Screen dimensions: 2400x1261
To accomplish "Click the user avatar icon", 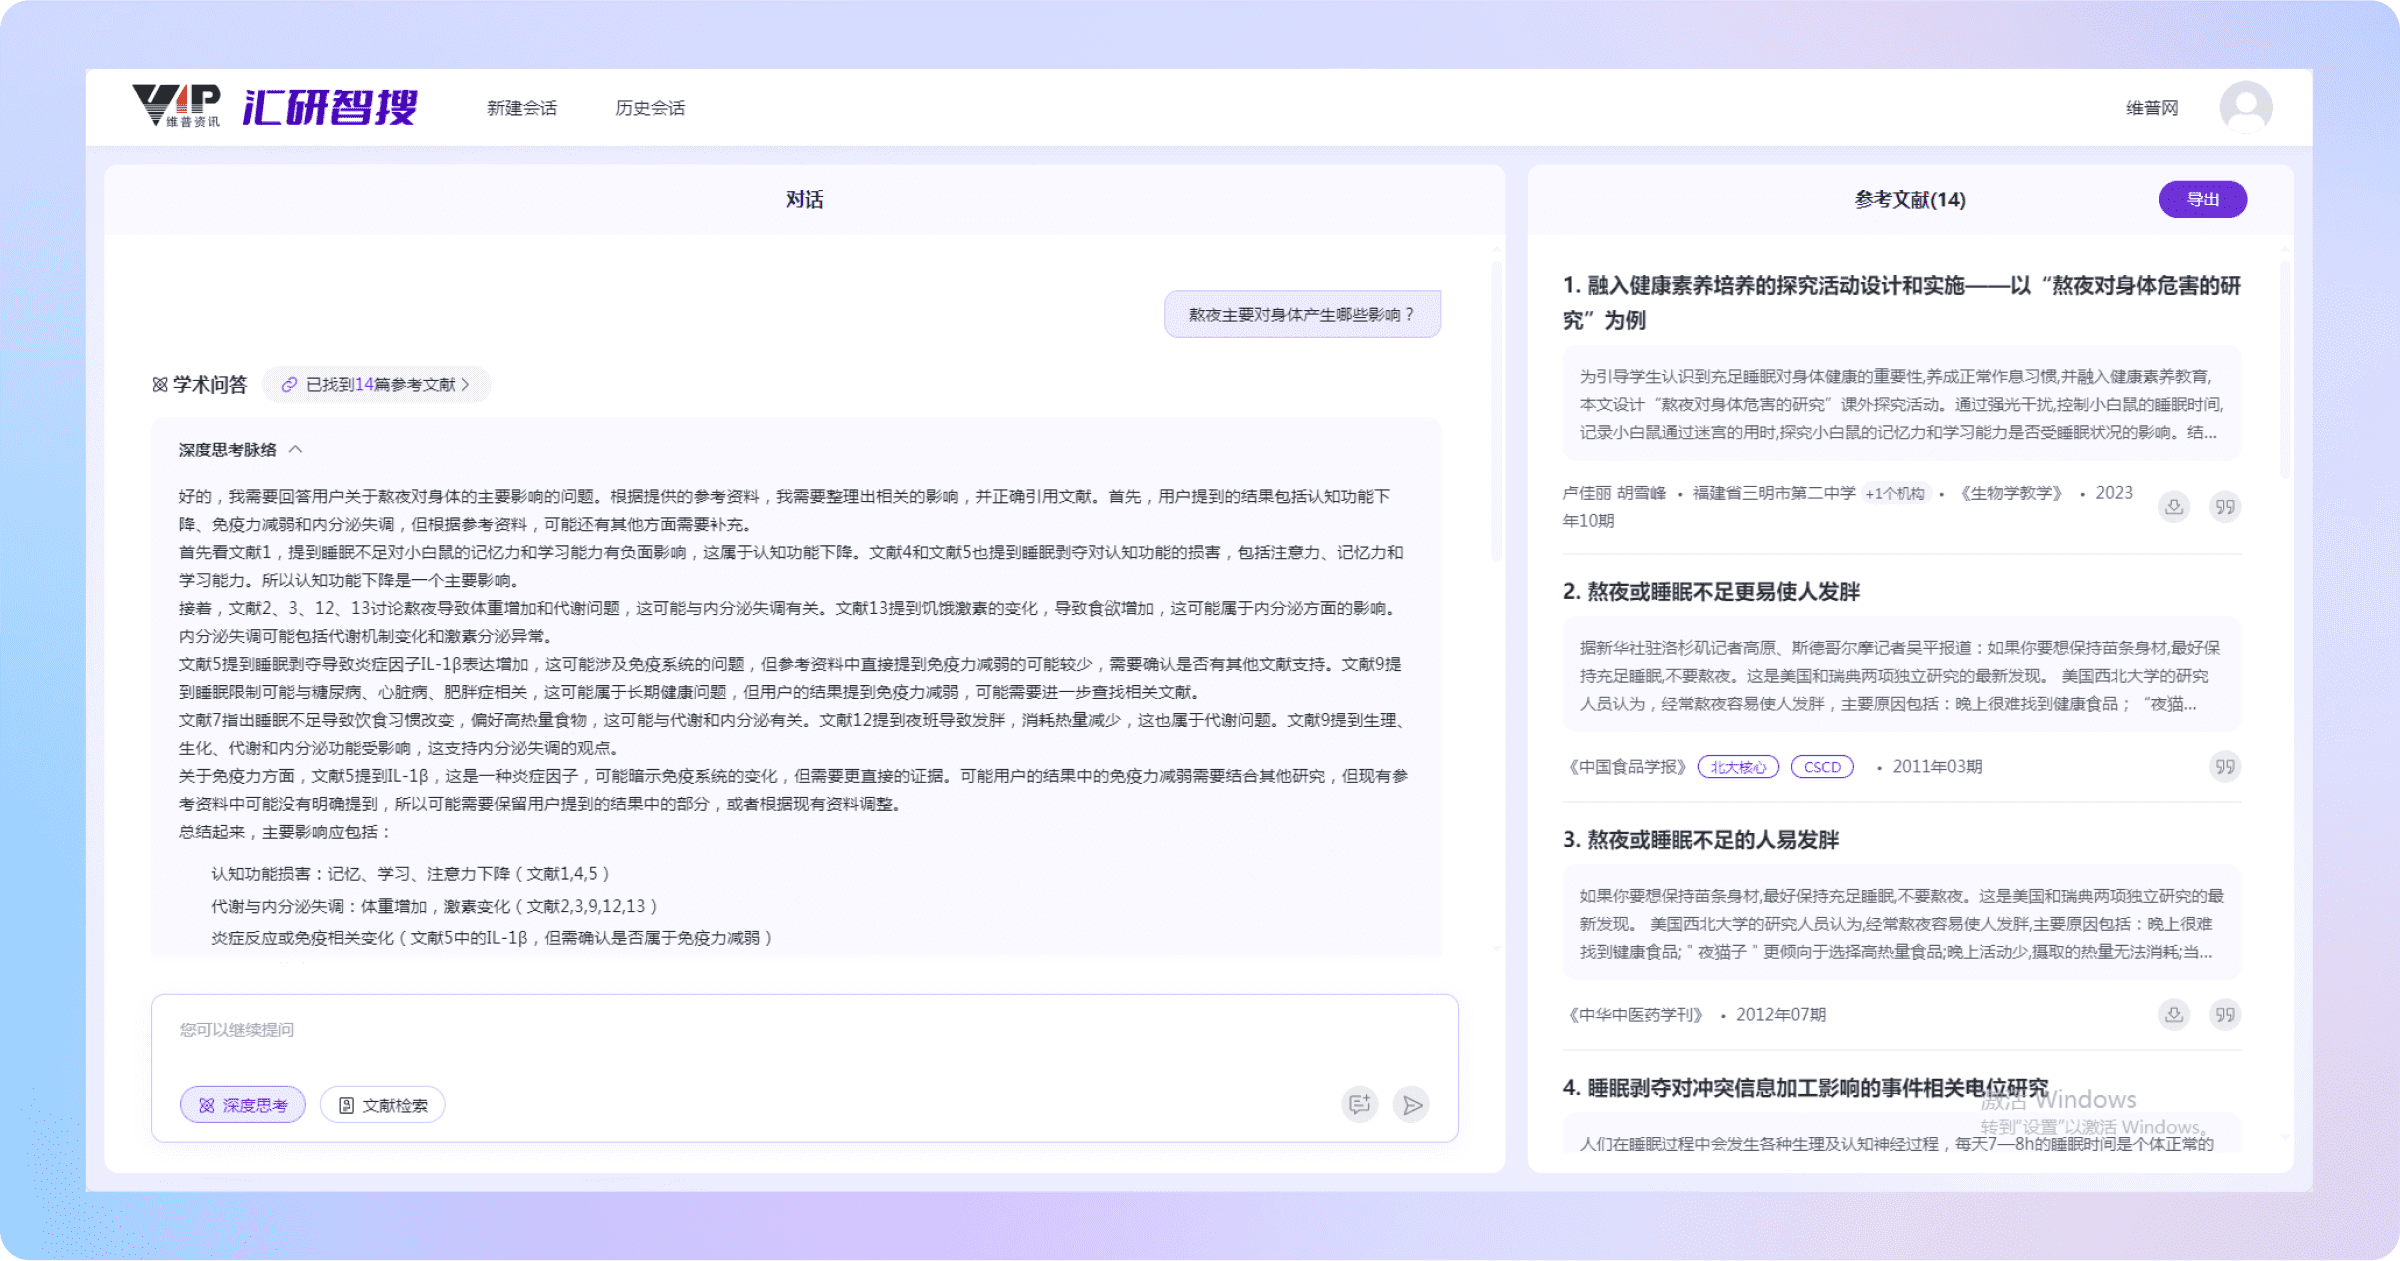I will click(2245, 107).
